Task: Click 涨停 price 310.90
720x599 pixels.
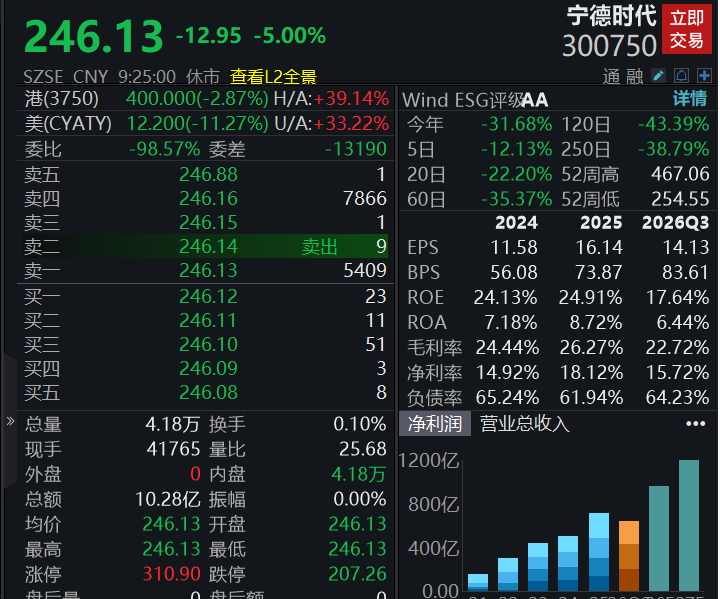Action: [172, 574]
